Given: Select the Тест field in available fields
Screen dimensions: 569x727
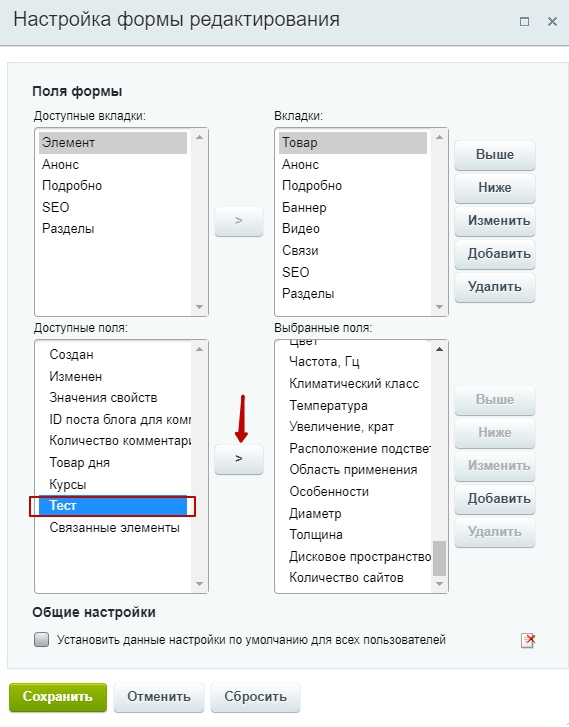Looking at the screenshot, I should [113, 506].
